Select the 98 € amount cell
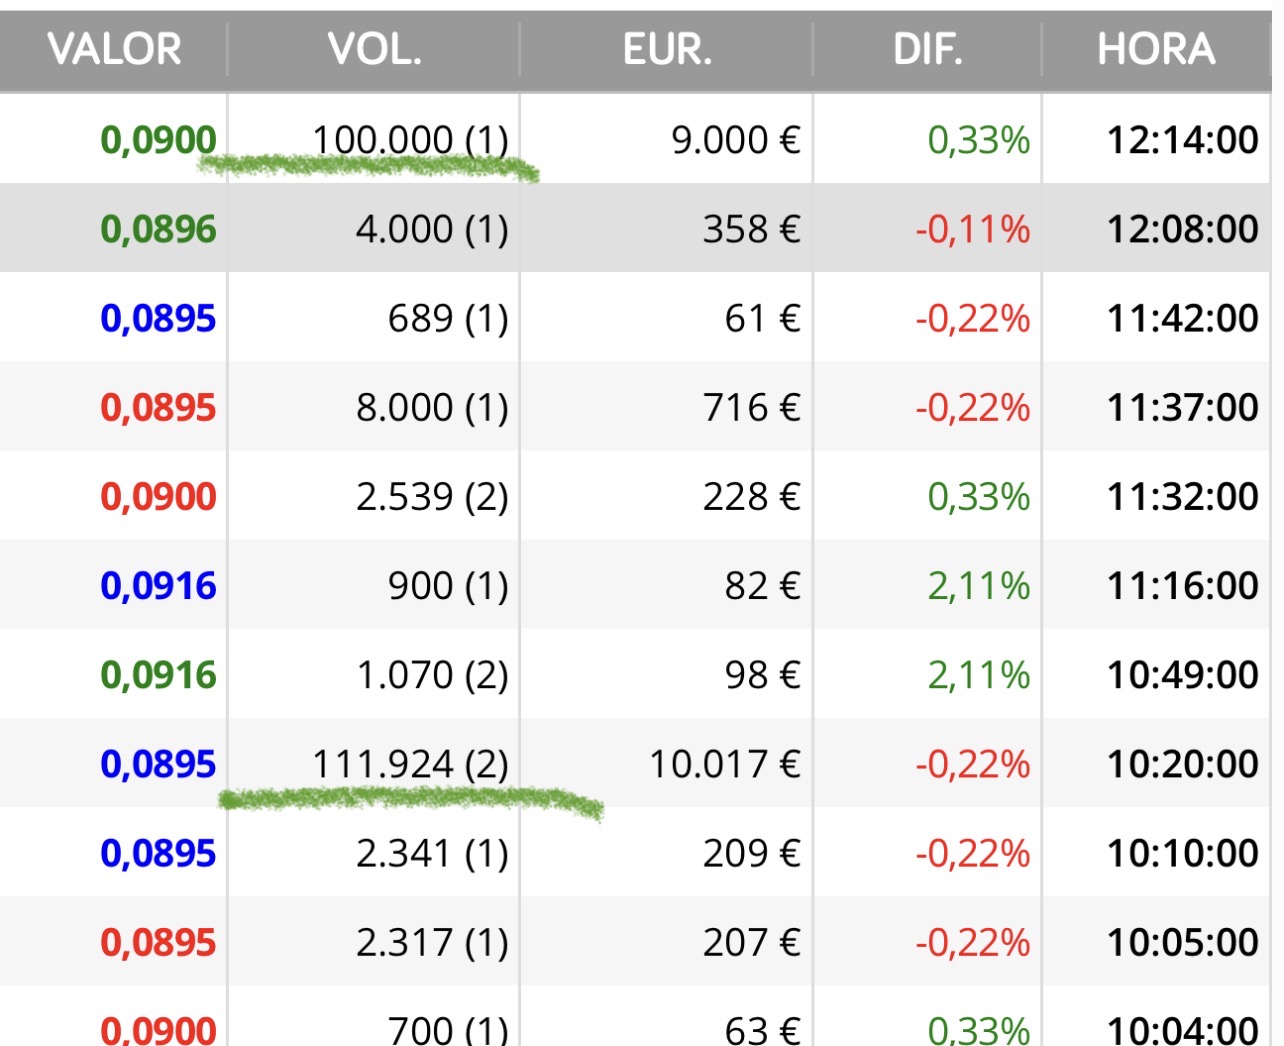Image resolution: width=1284 pixels, height=1046 pixels. click(763, 675)
